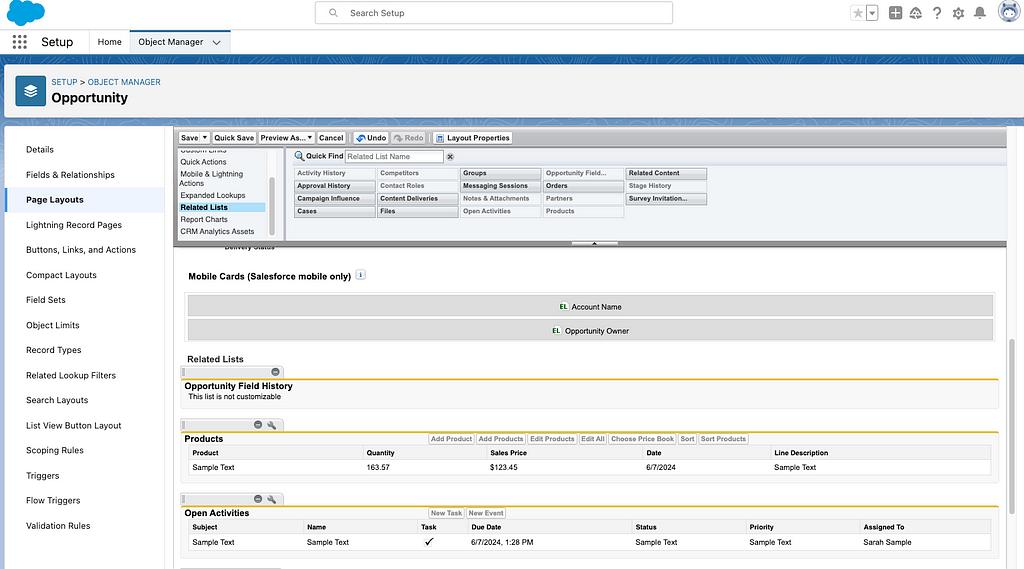Switch to the Home tab
The width and height of the screenshot is (1024, 569).
(110, 42)
